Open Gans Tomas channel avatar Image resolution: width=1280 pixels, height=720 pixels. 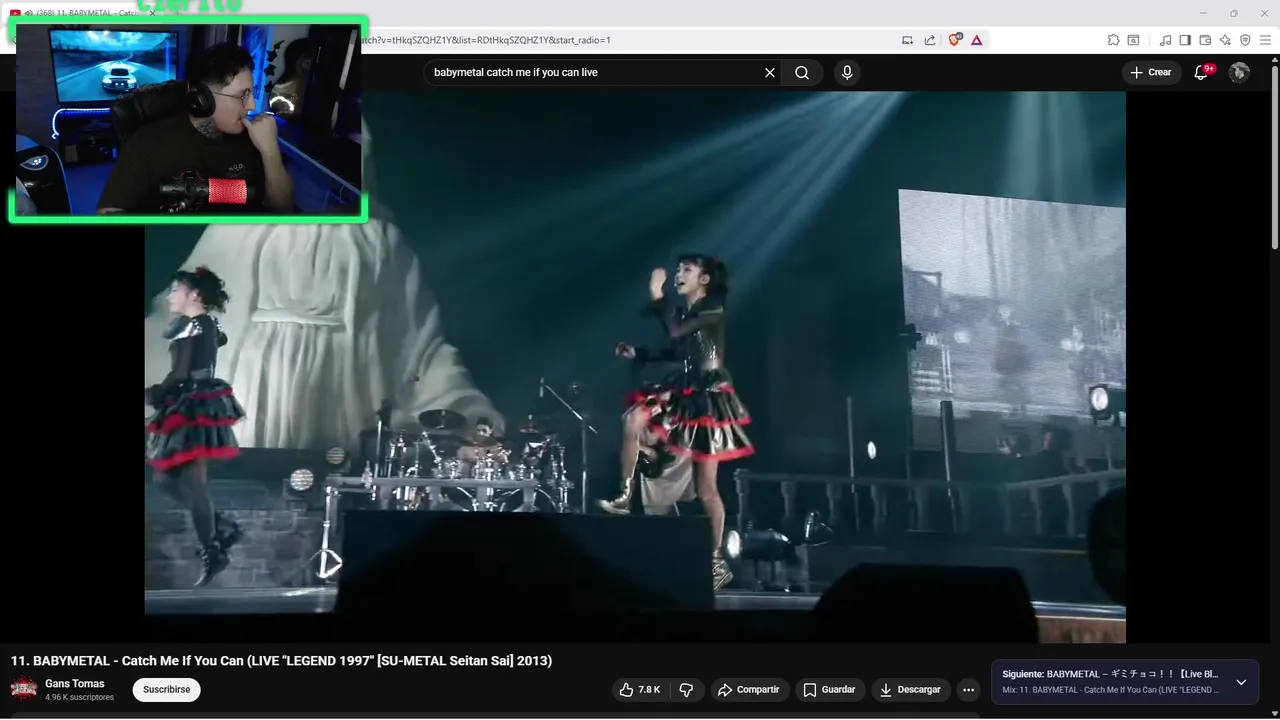(24, 689)
